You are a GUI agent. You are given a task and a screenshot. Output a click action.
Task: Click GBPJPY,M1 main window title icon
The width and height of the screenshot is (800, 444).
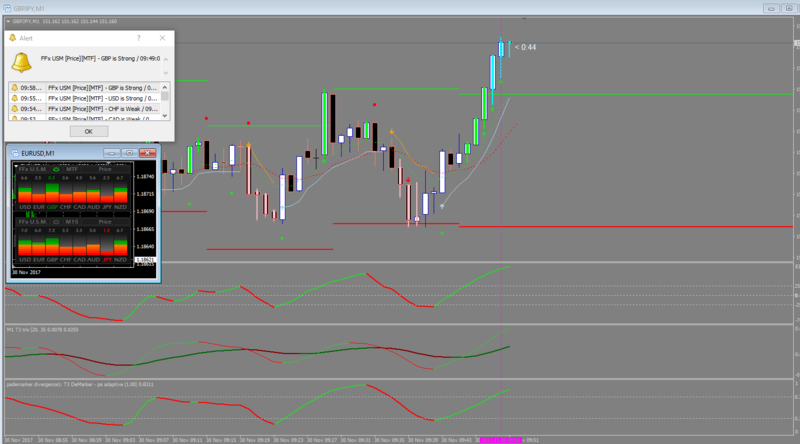point(7,8)
